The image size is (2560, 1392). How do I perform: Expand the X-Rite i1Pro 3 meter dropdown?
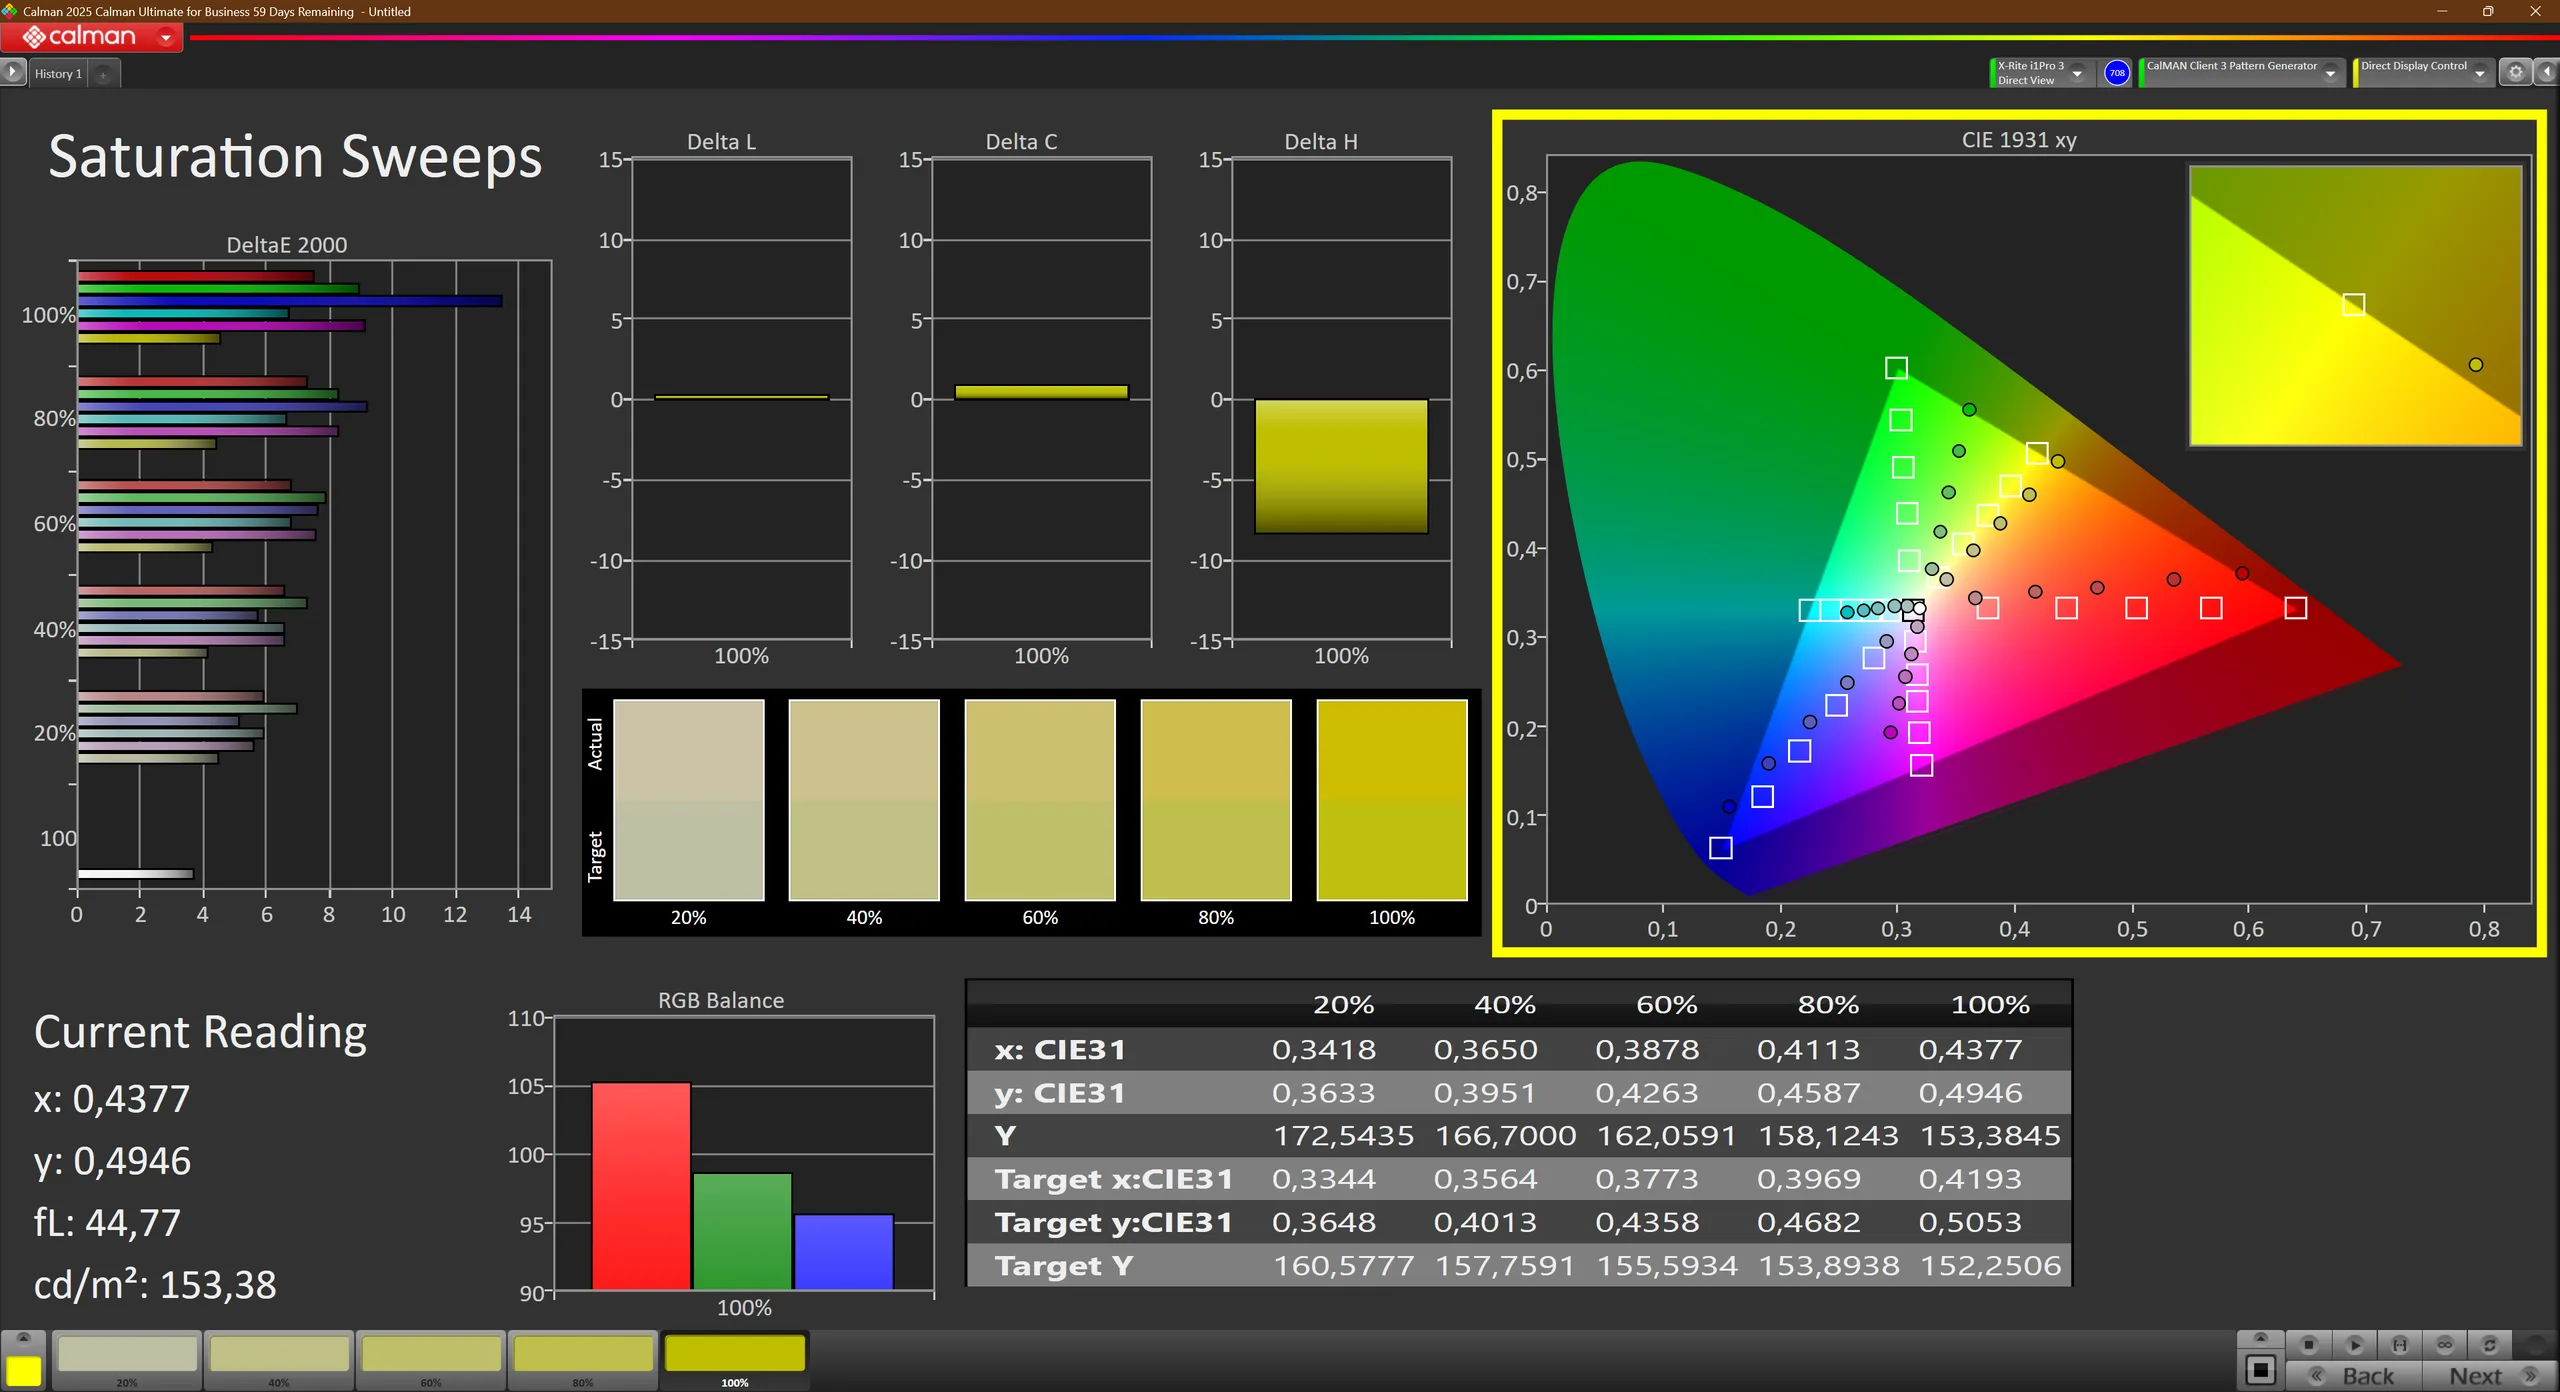[x=2077, y=73]
